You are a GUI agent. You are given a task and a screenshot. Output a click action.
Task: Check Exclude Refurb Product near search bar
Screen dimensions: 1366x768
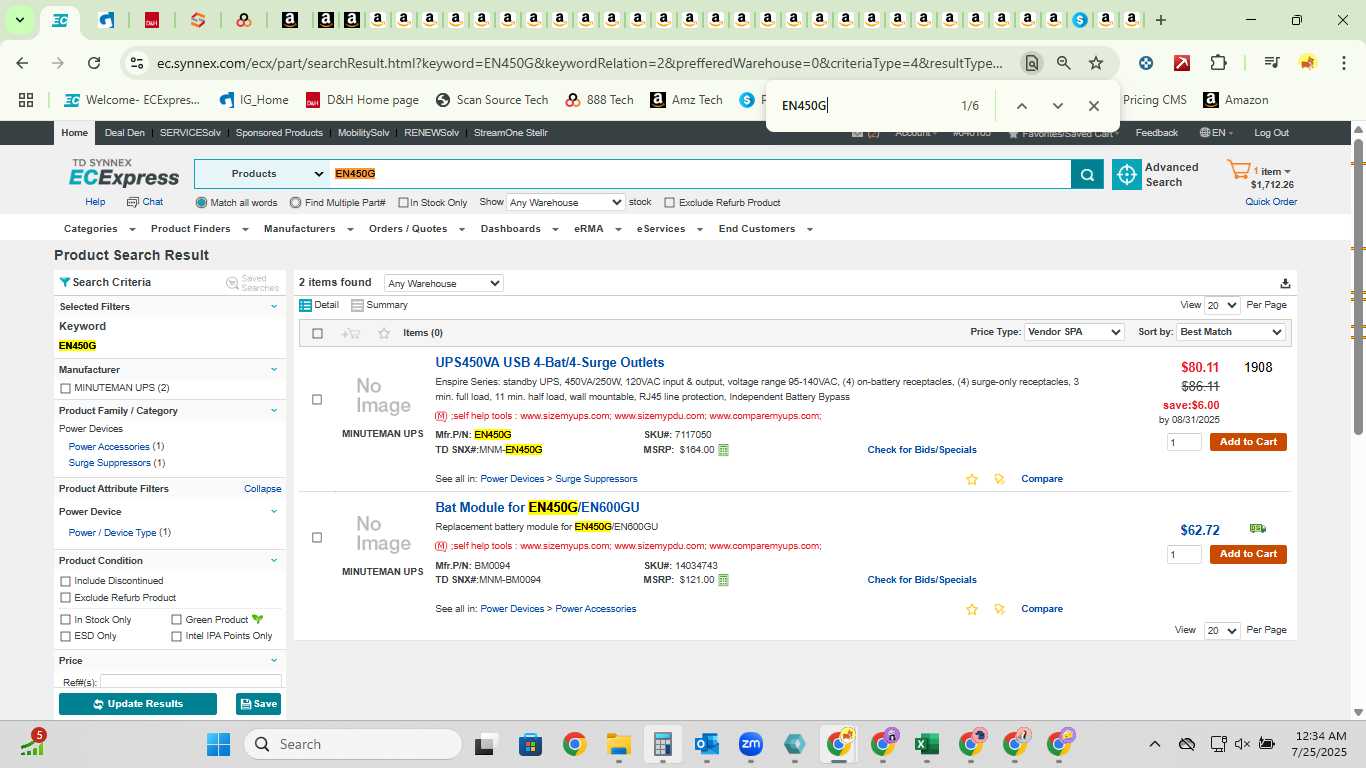[670, 203]
